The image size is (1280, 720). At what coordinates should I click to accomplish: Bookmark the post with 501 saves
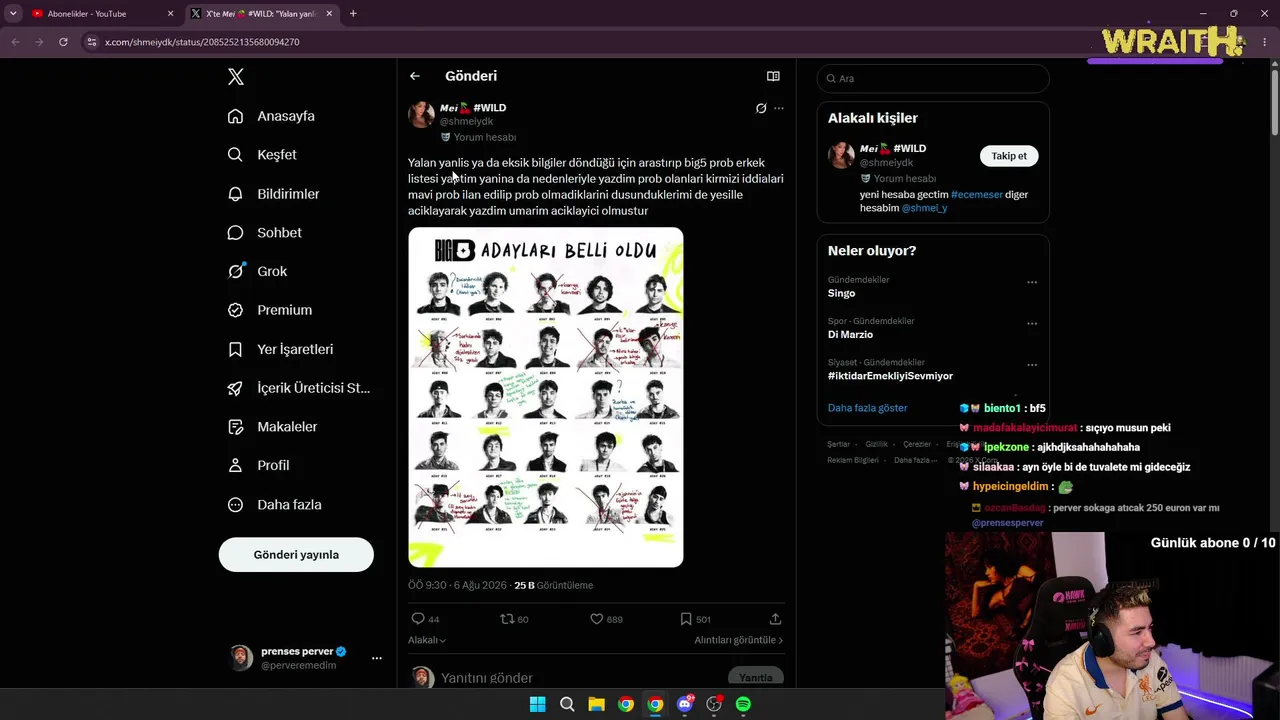[686, 619]
